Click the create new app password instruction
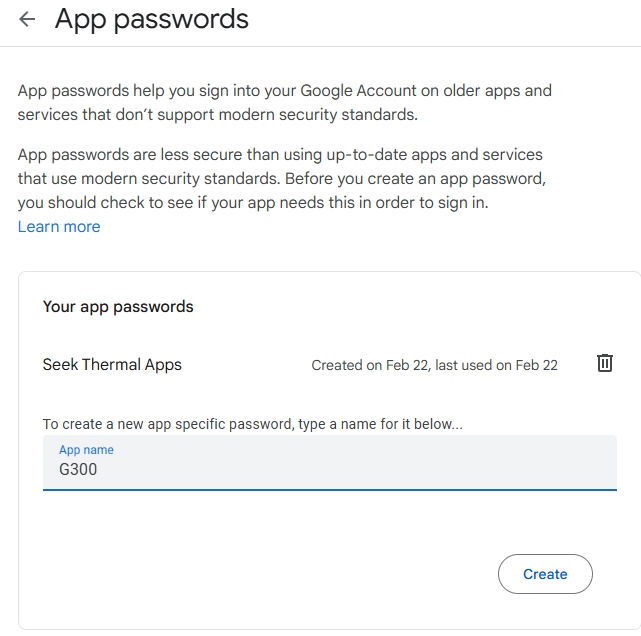The image size is (641, 636). (x=253, y=424)
